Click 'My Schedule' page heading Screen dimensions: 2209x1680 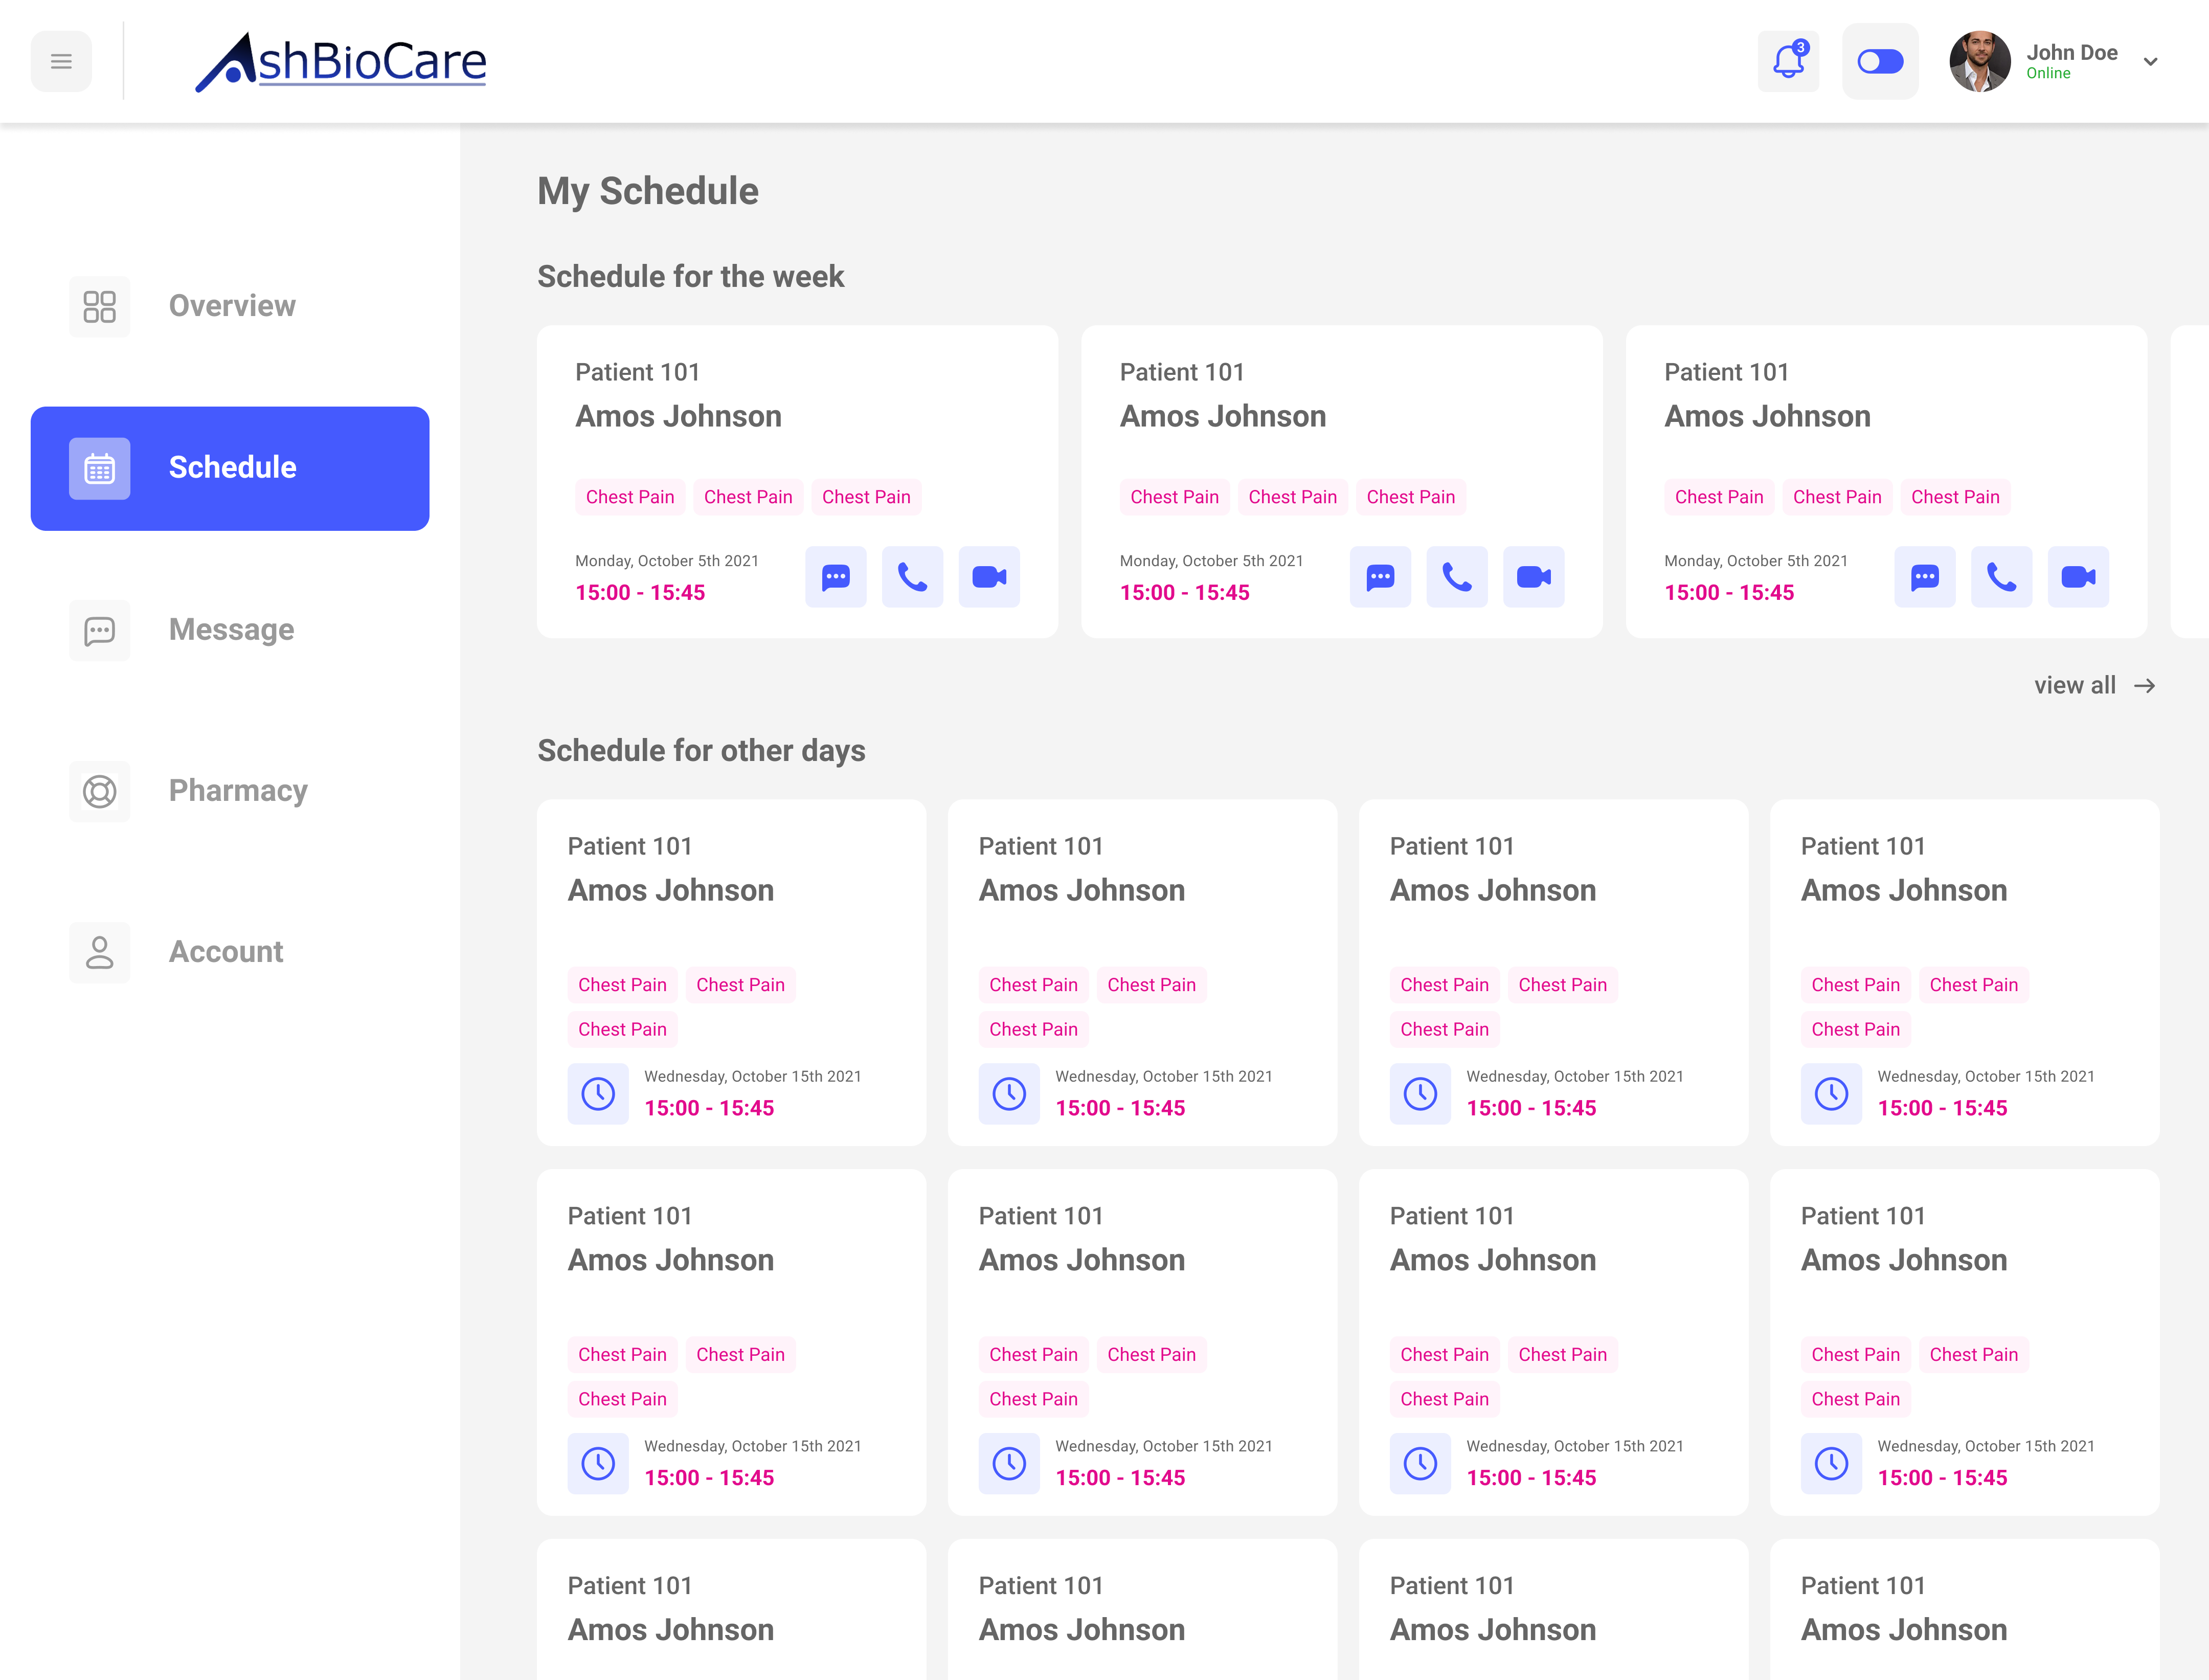648,191
